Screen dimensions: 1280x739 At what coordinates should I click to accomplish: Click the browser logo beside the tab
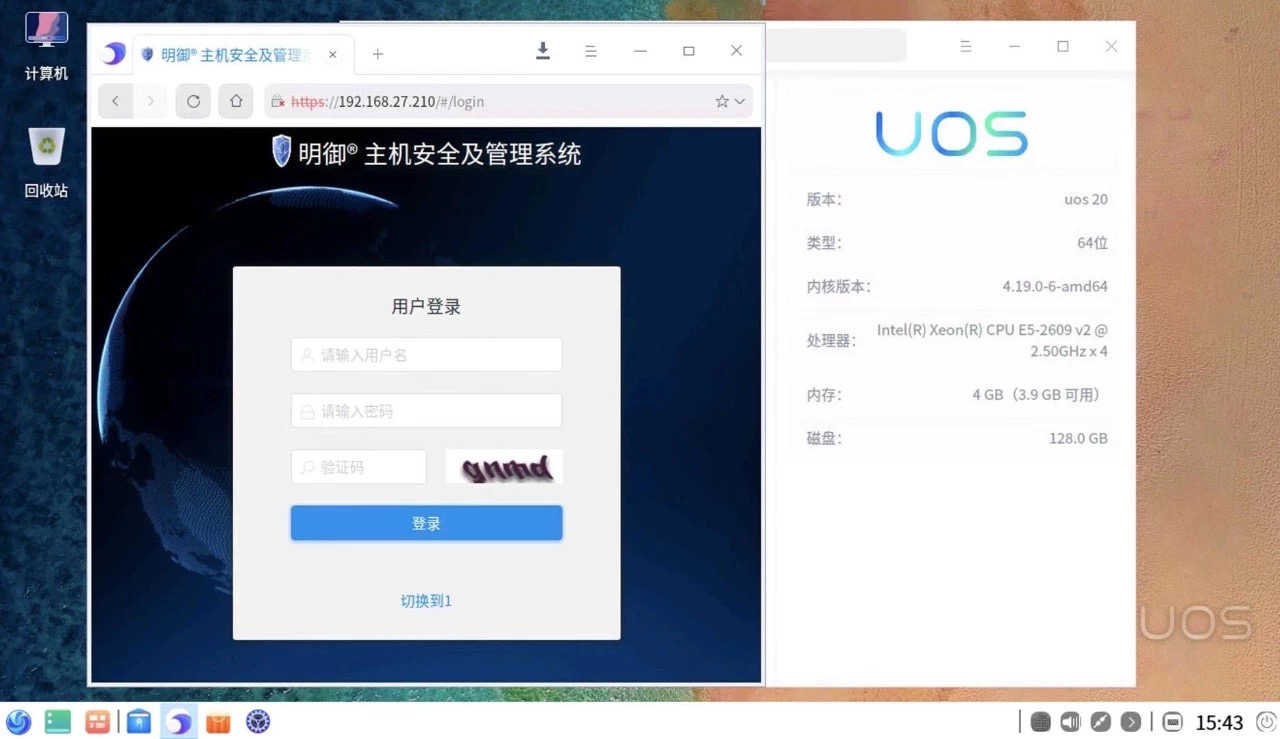[x=114, y=53]
